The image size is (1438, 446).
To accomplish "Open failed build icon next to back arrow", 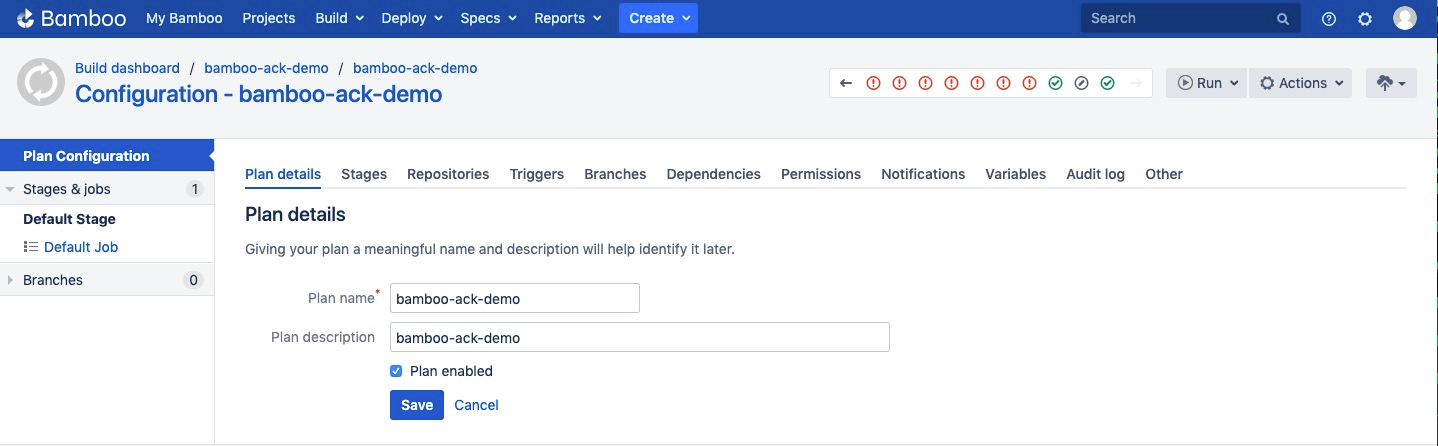I will tap(873, 83).
